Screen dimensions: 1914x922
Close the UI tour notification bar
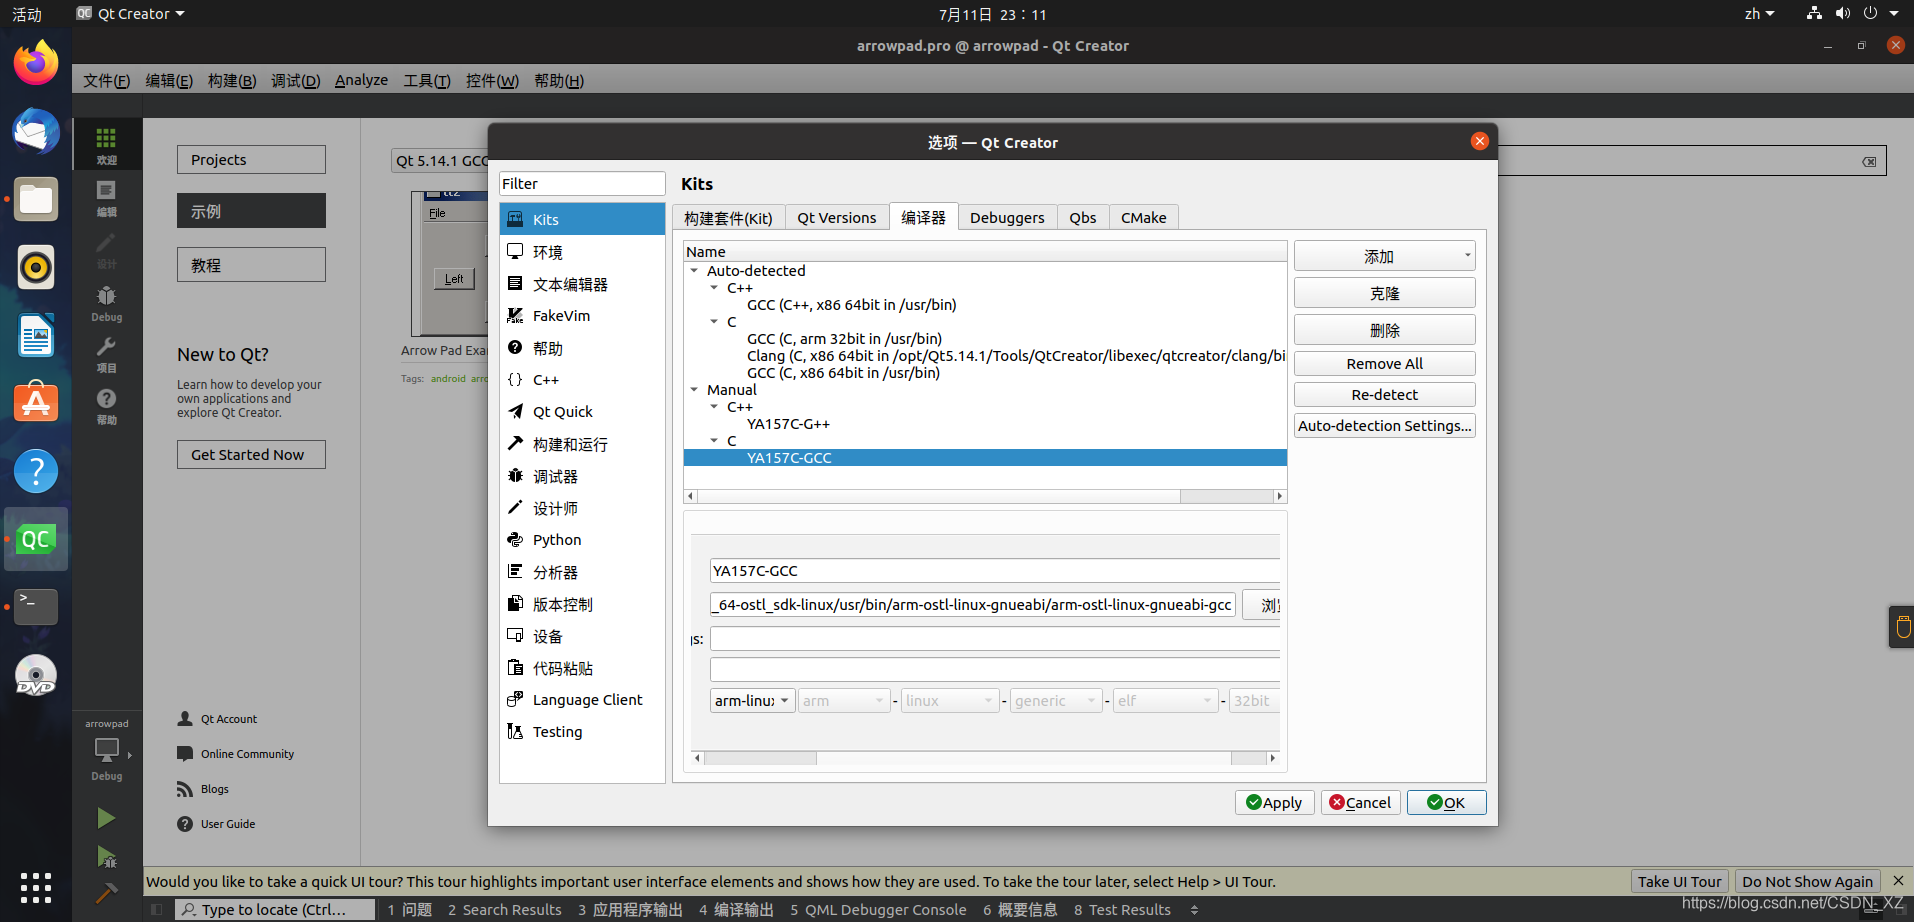click(x=1898, y=881)
